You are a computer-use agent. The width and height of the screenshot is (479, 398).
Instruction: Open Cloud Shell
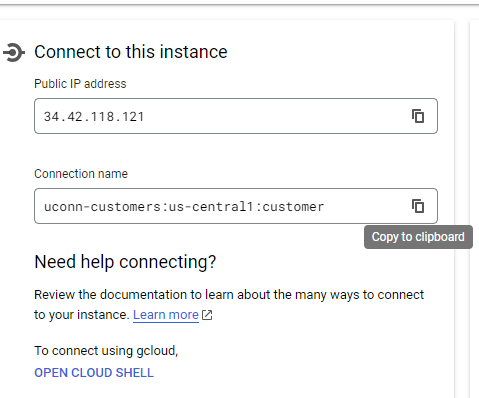[94, 373]
